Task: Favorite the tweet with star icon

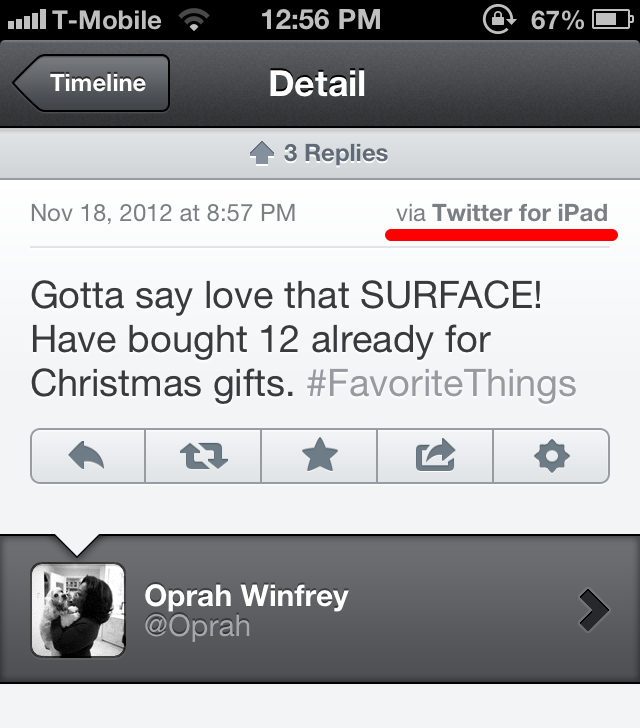Action: (x=319, y=457)
